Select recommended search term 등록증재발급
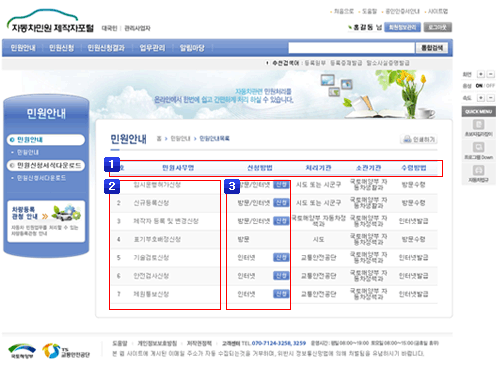The width and height of the screenshot is (500, 370). point(346,63)
